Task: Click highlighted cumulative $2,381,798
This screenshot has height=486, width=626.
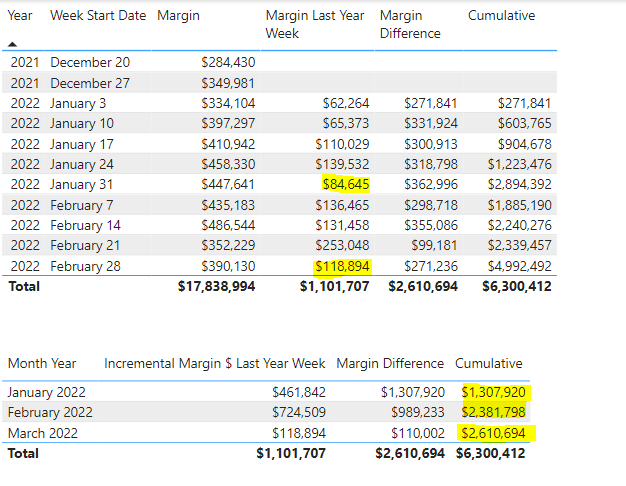Action: coord(493,412)
